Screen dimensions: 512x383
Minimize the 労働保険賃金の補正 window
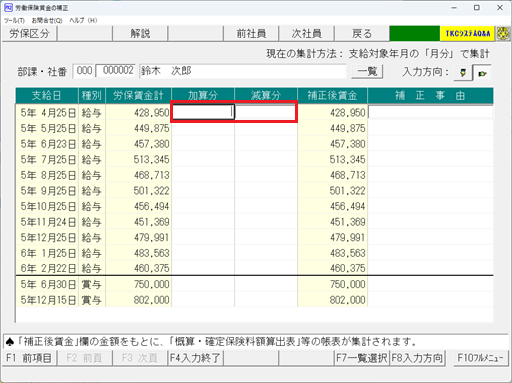pyautogui.click(x=454, y=7)
